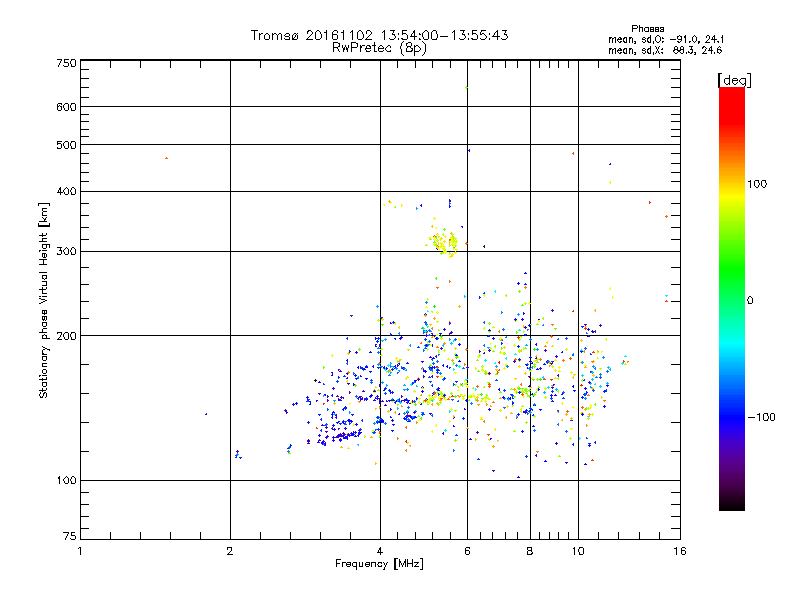Select the 'mean, sd,X: 88.3, 24.6' line

click(665, 51)
